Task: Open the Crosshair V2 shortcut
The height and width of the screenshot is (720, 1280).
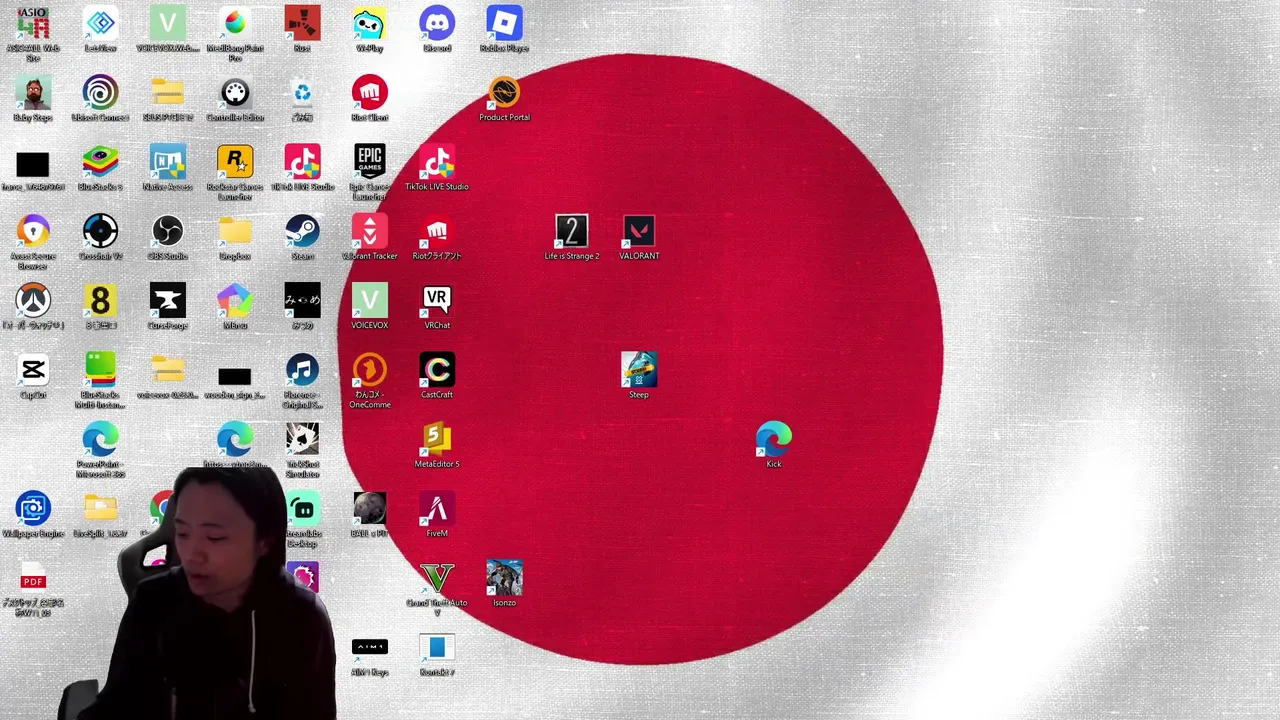Action: 100,231
